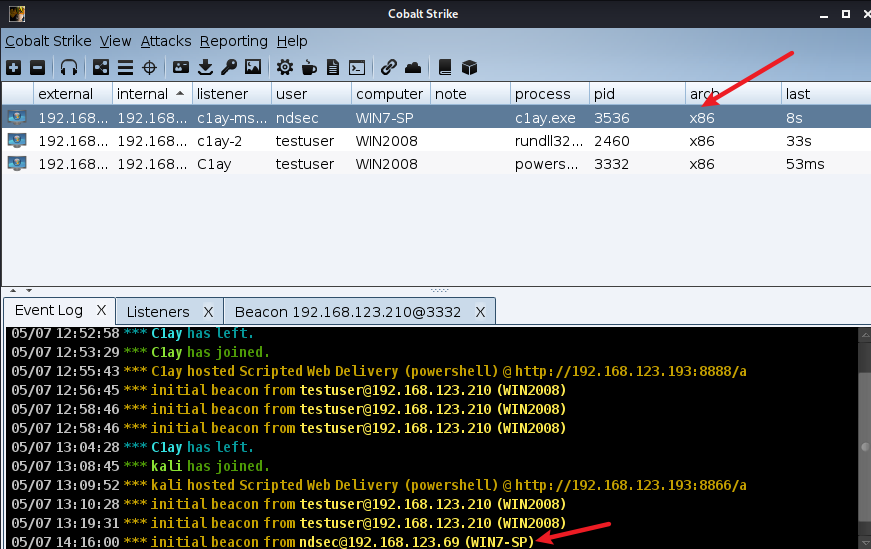
Task: Click the event log vertical scrollbar thumb
Action: (865, 447)
